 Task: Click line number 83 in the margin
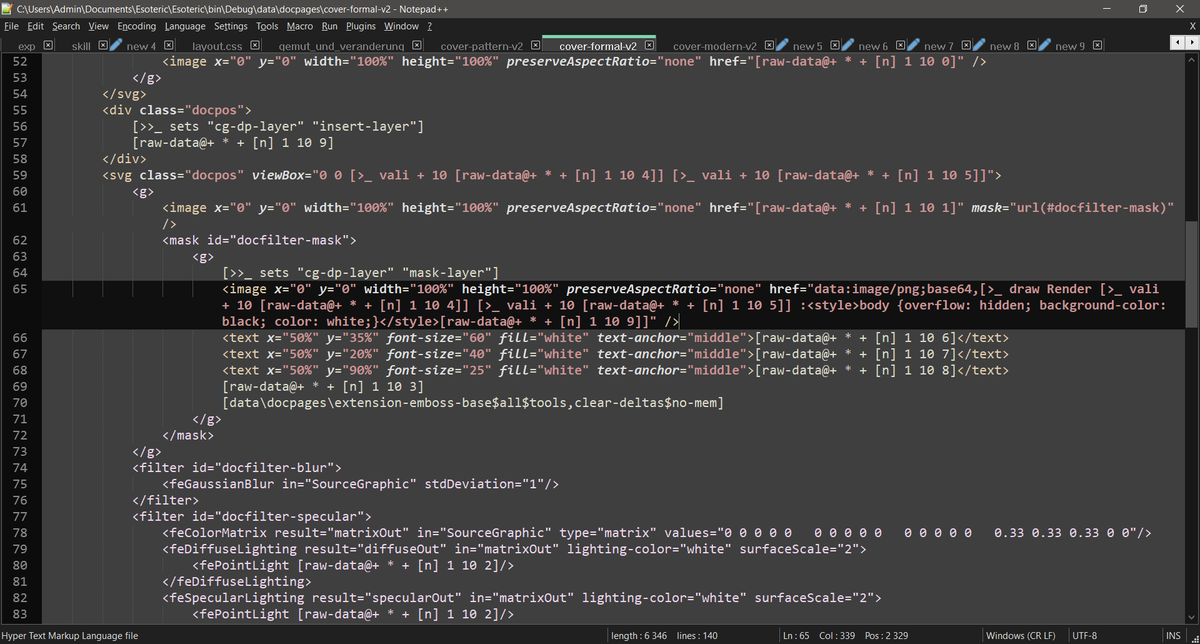pyautogui.click(x=20, y=613)
